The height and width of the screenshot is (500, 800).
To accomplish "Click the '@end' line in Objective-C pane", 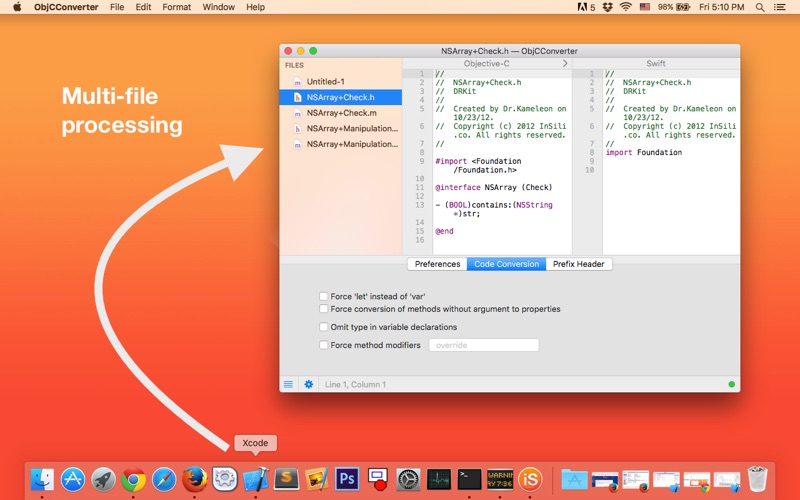I will click(x=444, y=231).
